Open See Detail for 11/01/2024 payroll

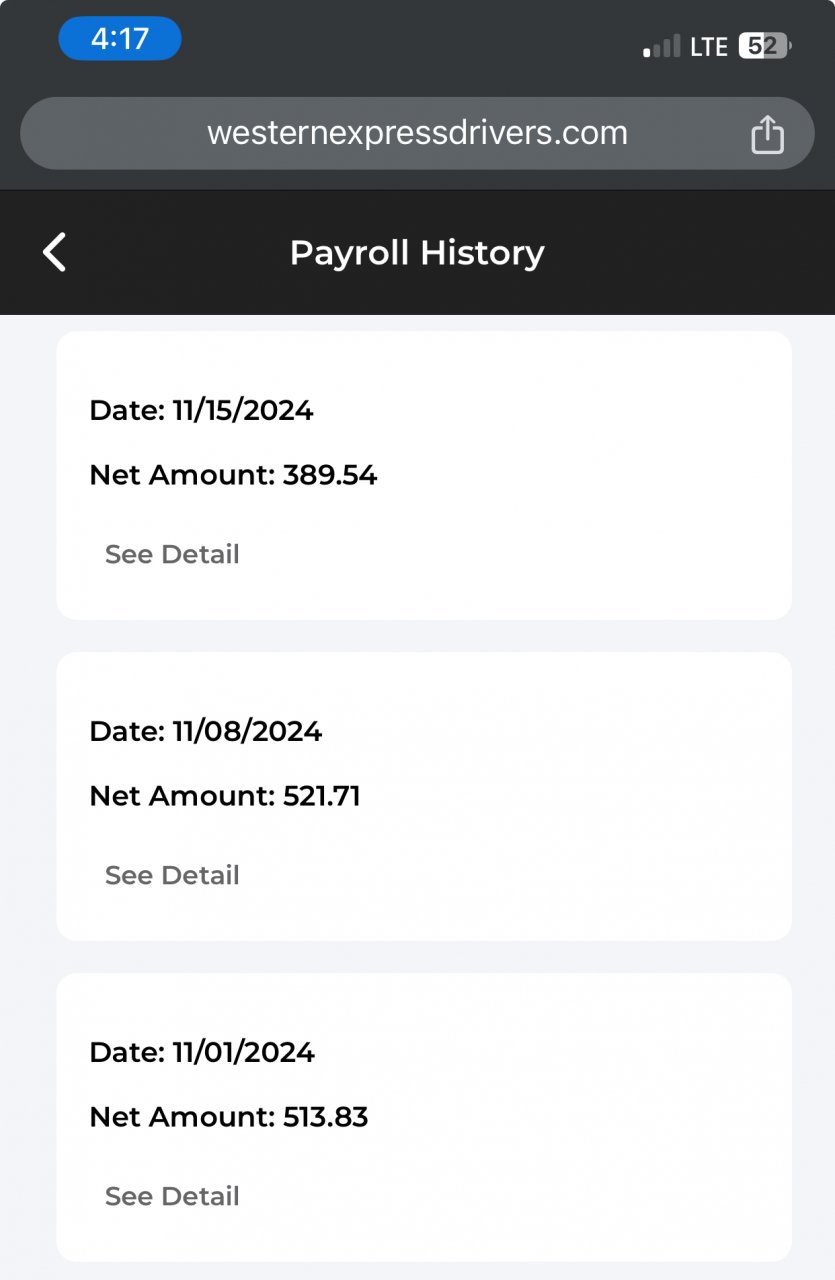172,1196
